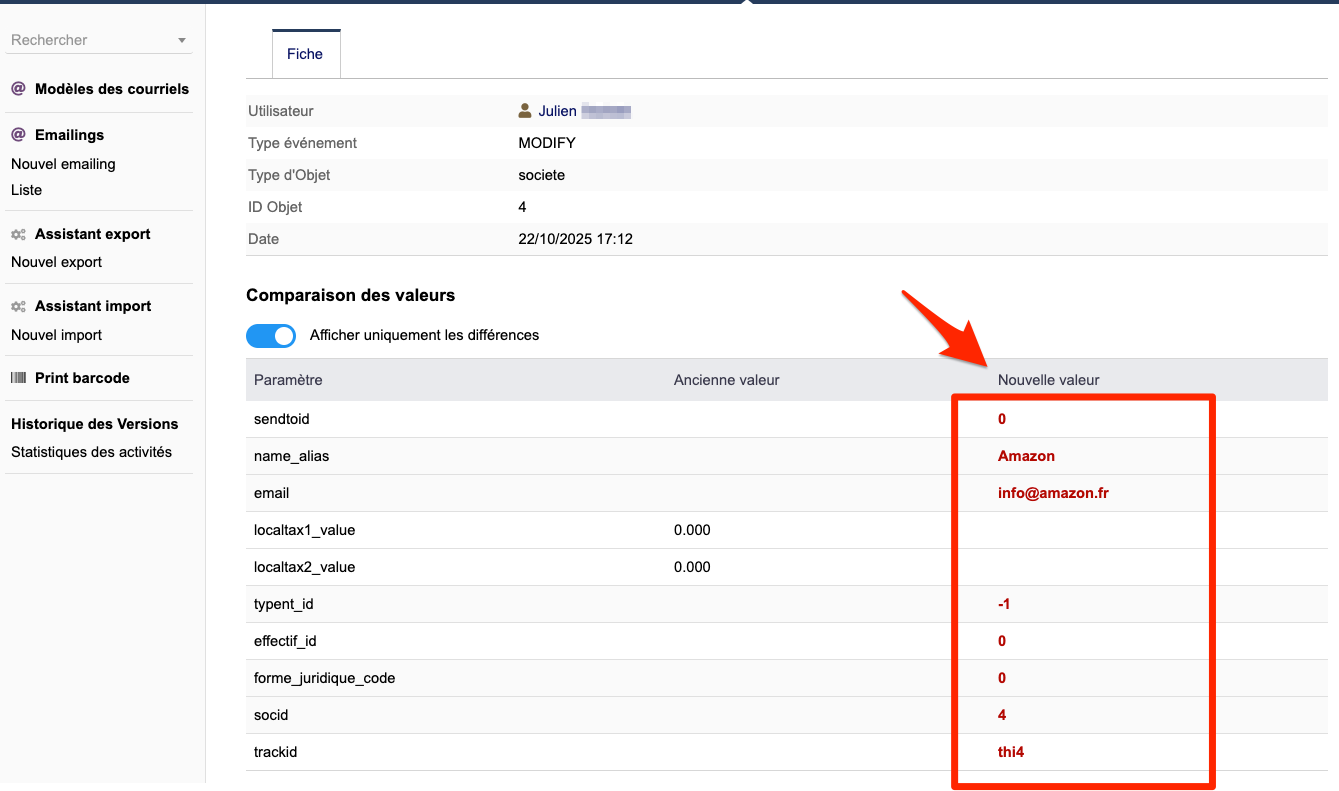Screen dimensions: 1339x791
Task: Start a Nouvel export
Action: click(x=56, y=262)
